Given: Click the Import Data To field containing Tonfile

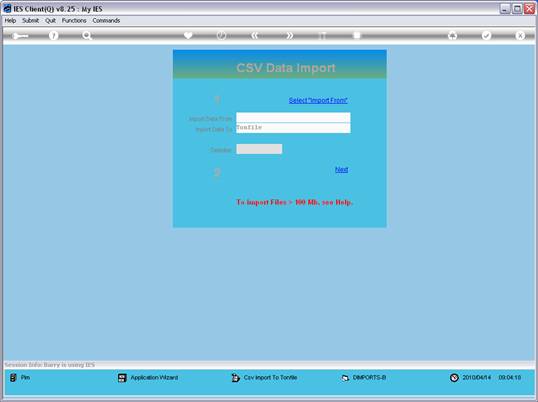Looking at the screenshot, I should coord(293,128).
